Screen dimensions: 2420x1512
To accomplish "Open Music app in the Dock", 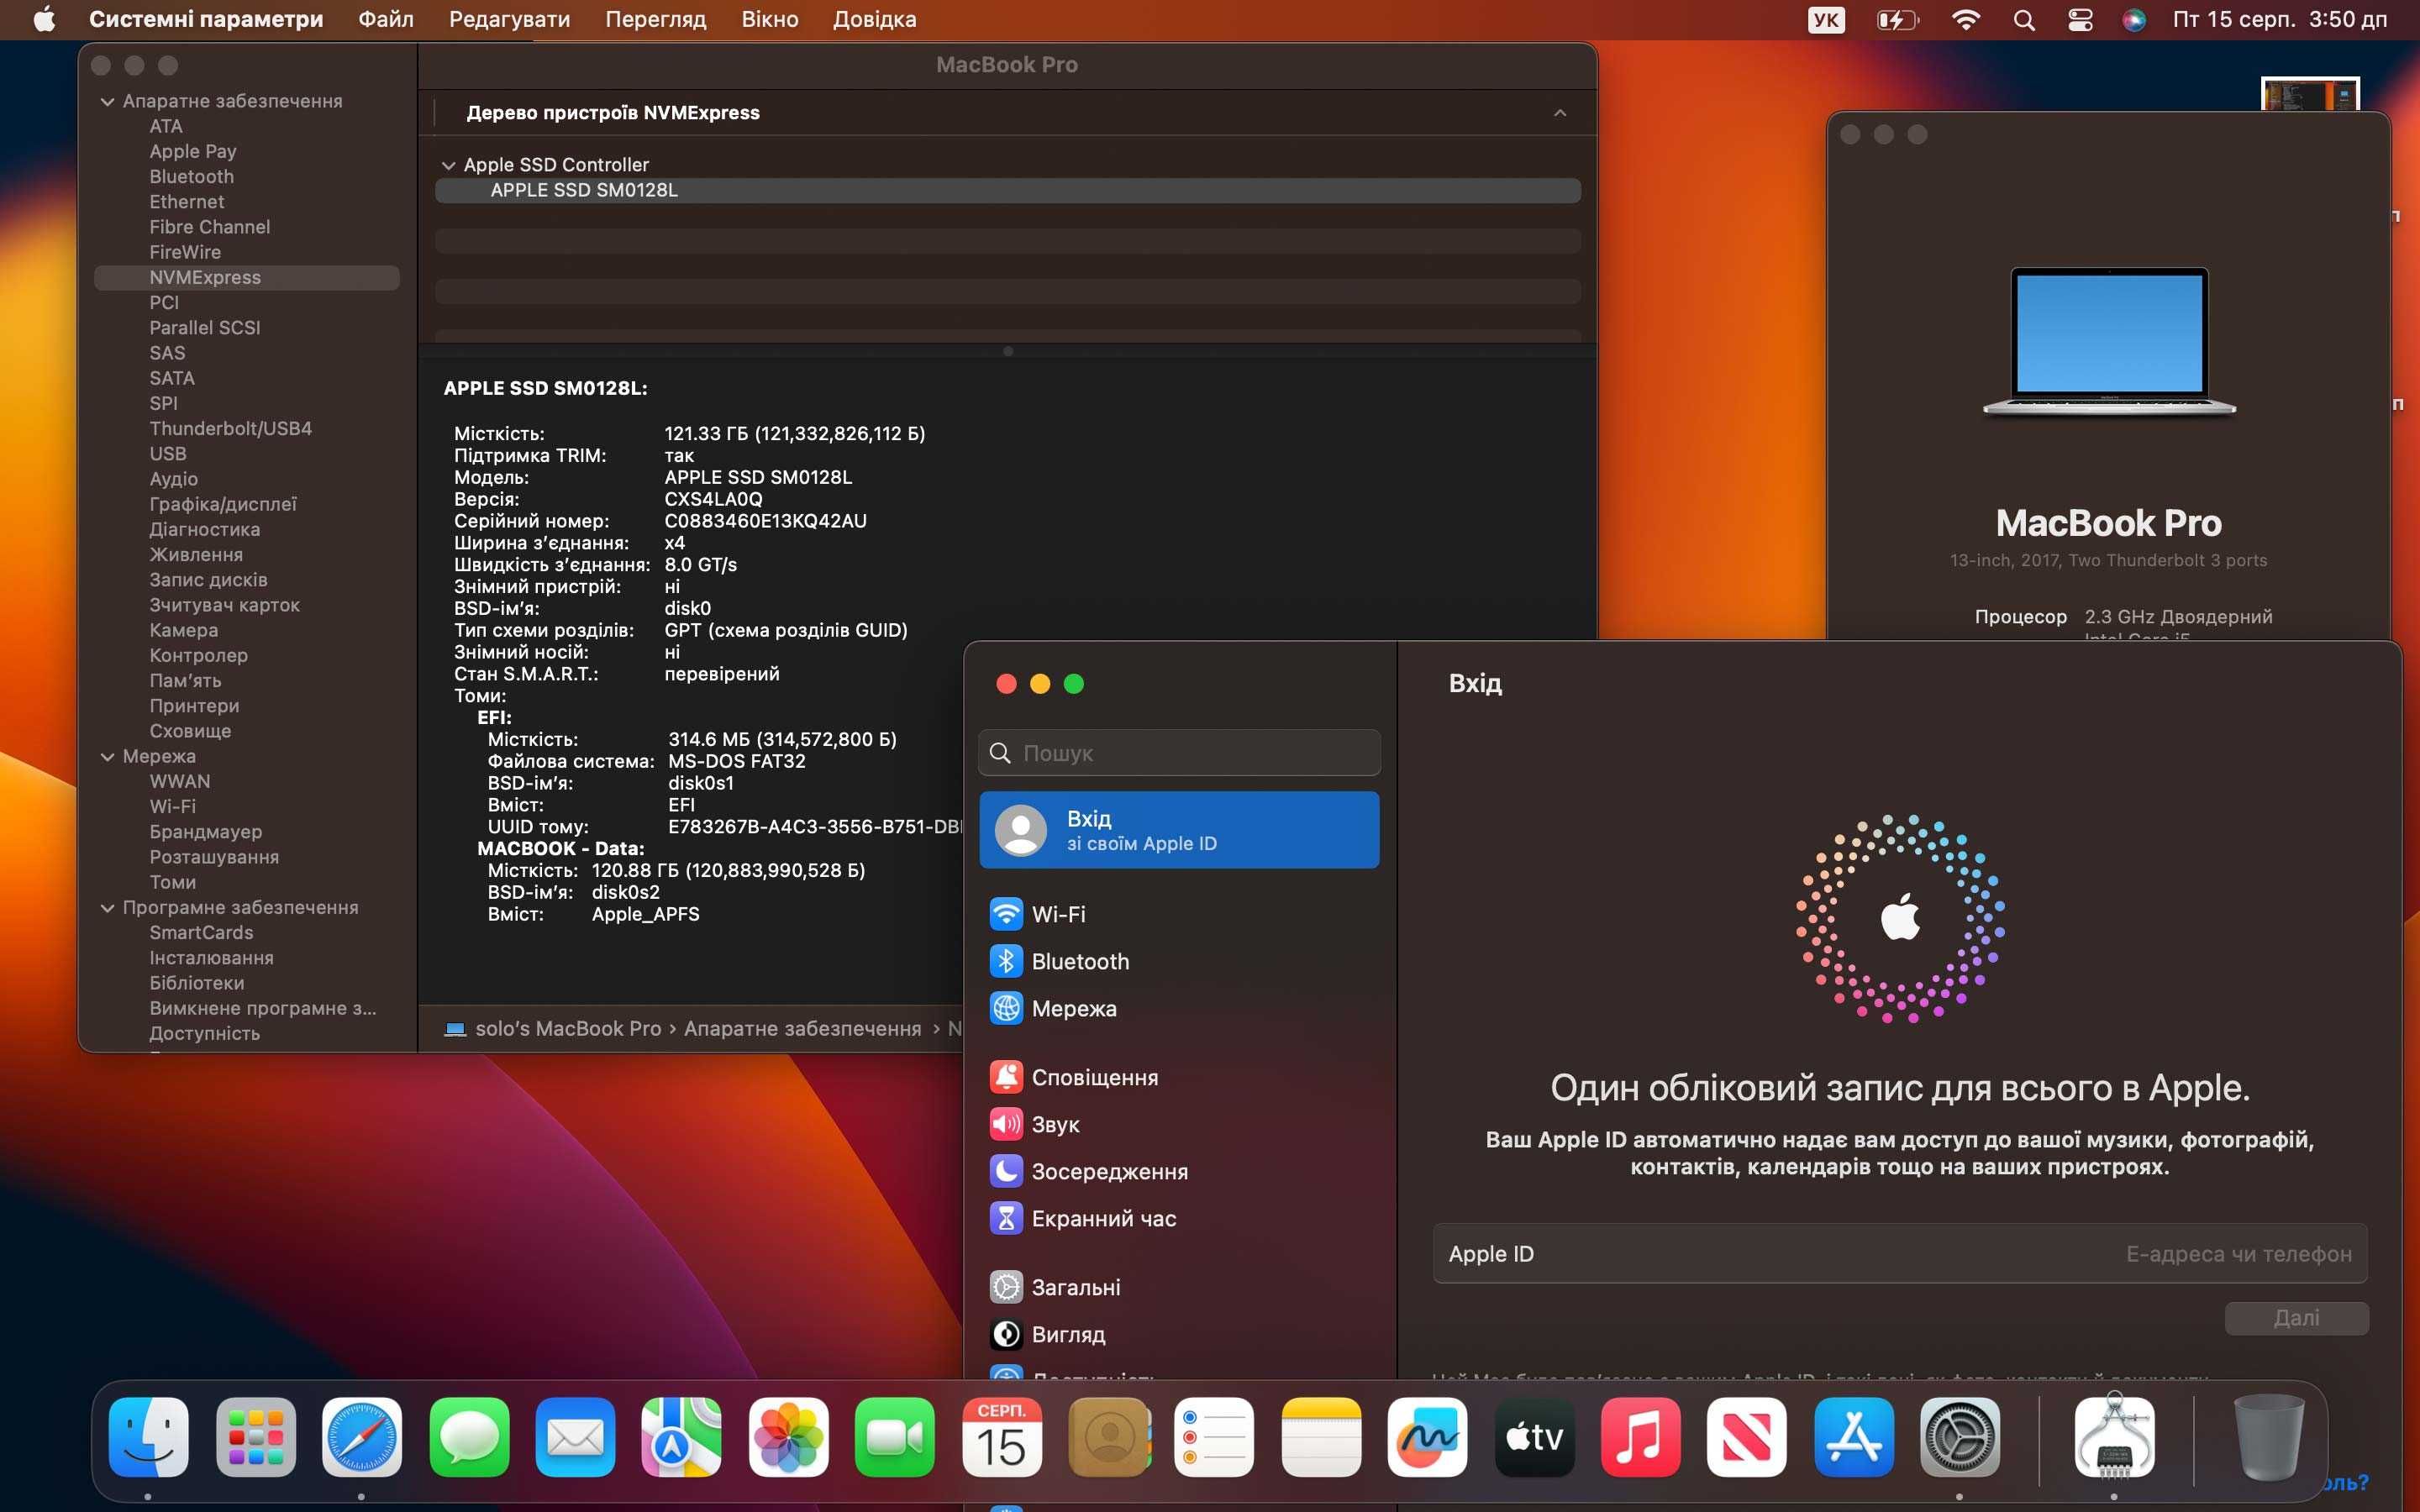I will tap(1640, 1437).
